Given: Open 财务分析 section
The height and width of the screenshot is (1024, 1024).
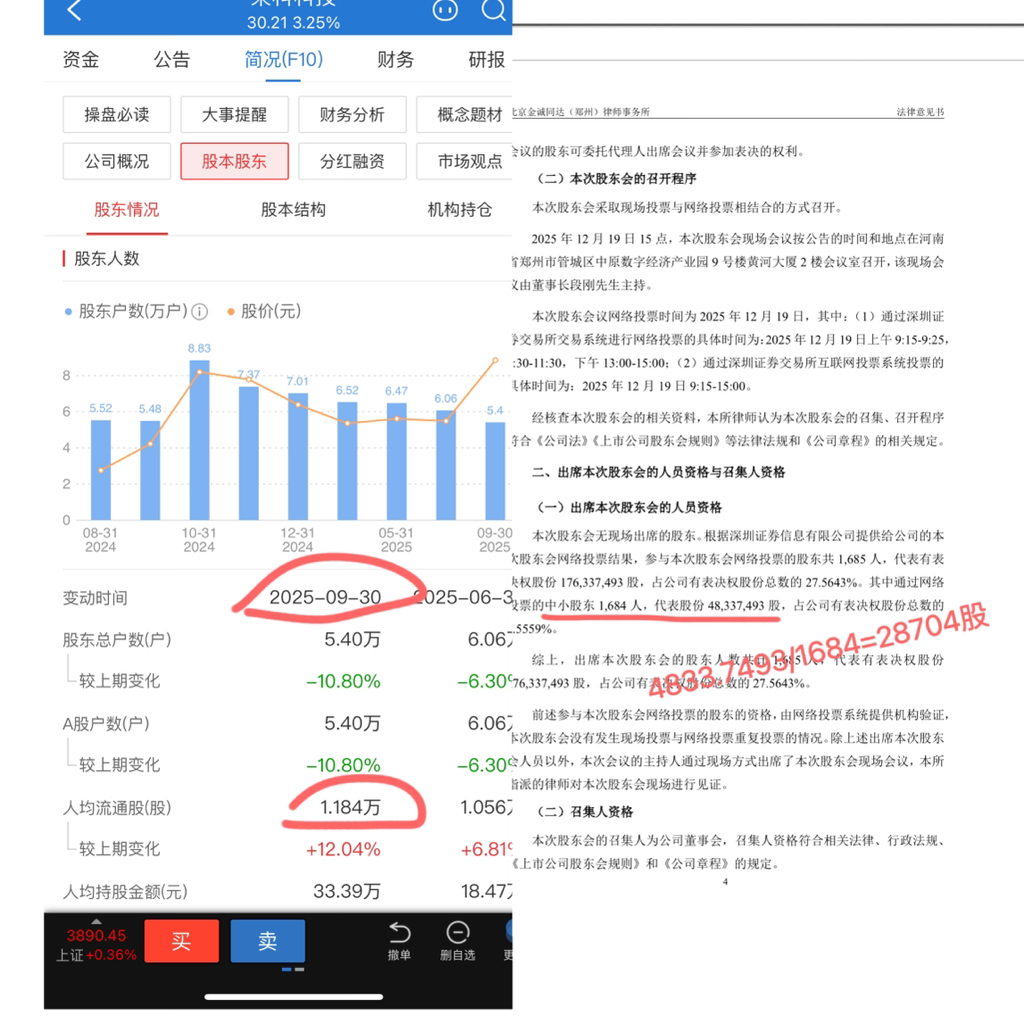Looking at the screenshot, I should (352, 114).
